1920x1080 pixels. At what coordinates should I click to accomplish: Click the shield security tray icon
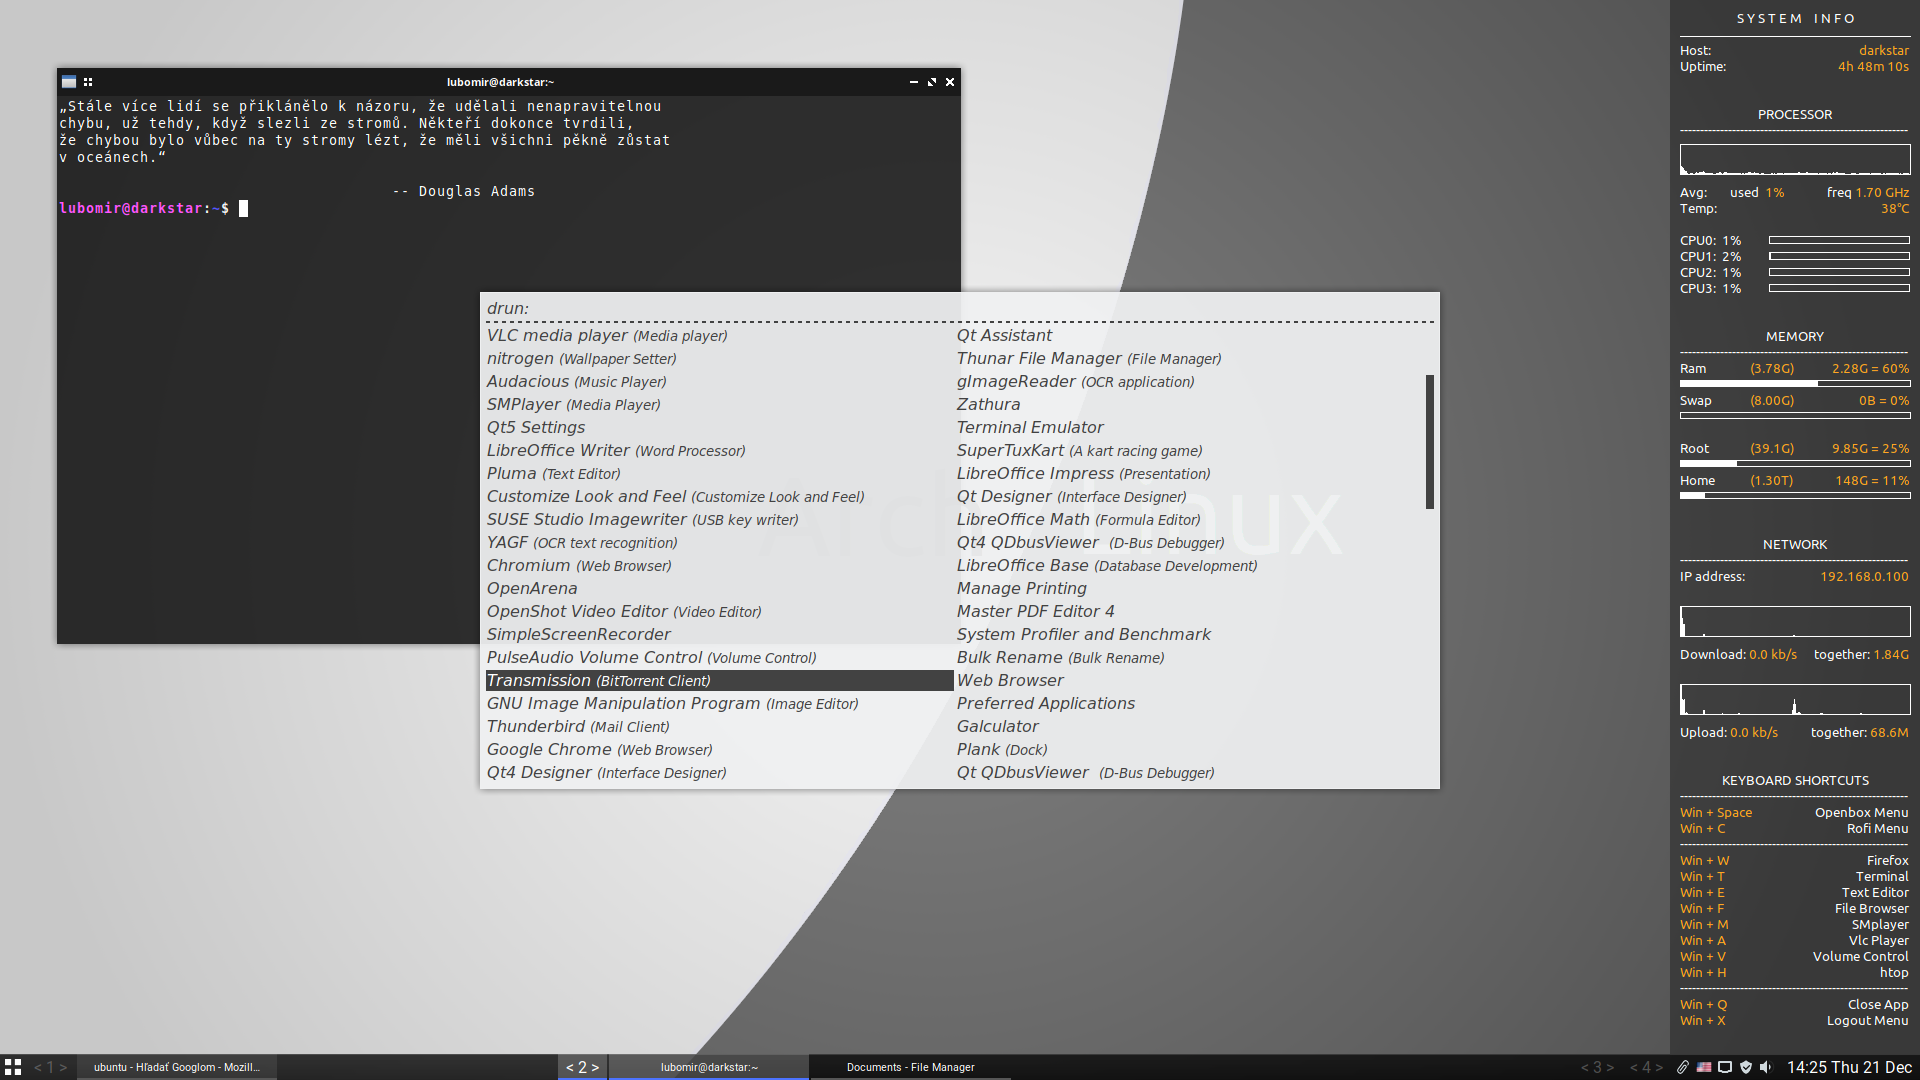point(1746,1067)
